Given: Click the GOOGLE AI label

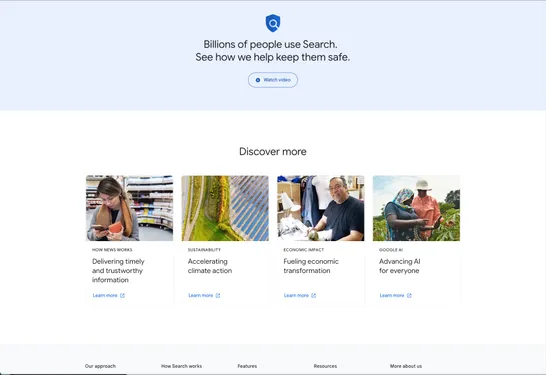Looking at the screenshot, I should coord(391,250).
